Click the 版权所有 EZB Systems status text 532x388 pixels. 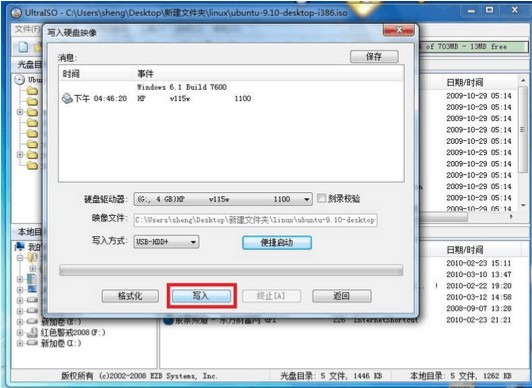click(x=139, y=376)
